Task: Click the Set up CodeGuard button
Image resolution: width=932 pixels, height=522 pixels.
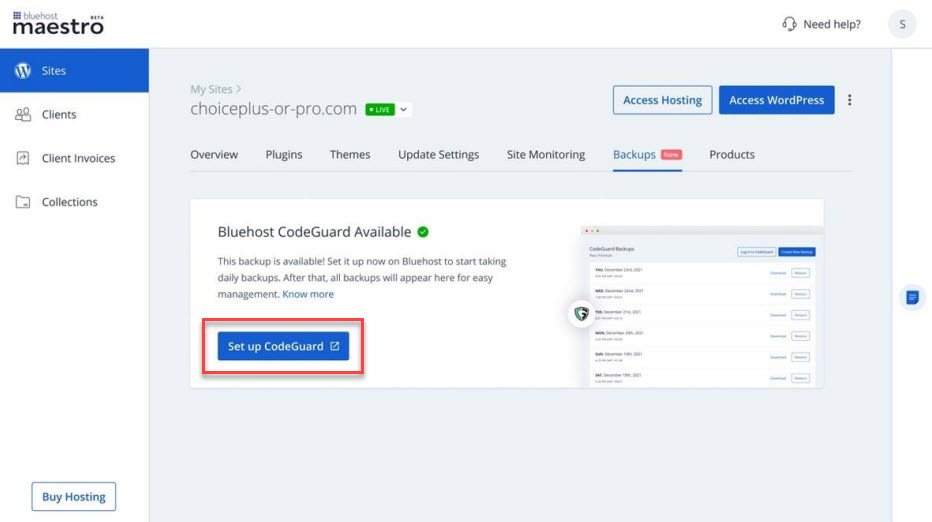Action: pyautogui.click(x=283, y=346)
